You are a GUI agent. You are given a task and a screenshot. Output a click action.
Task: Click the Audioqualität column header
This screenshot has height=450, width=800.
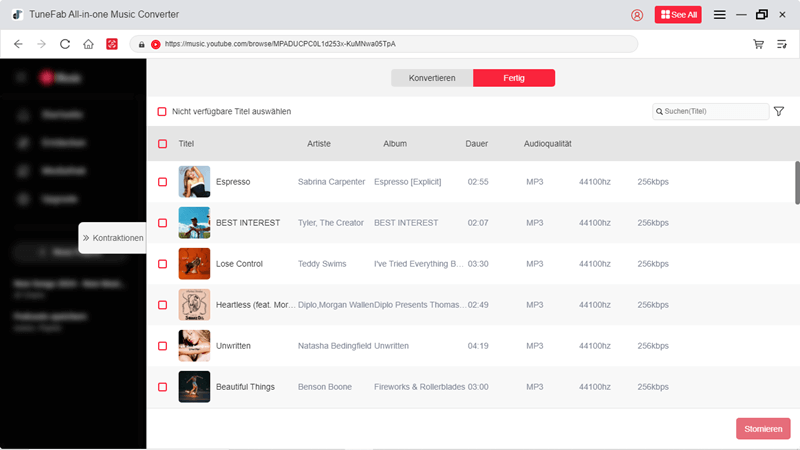547,144
